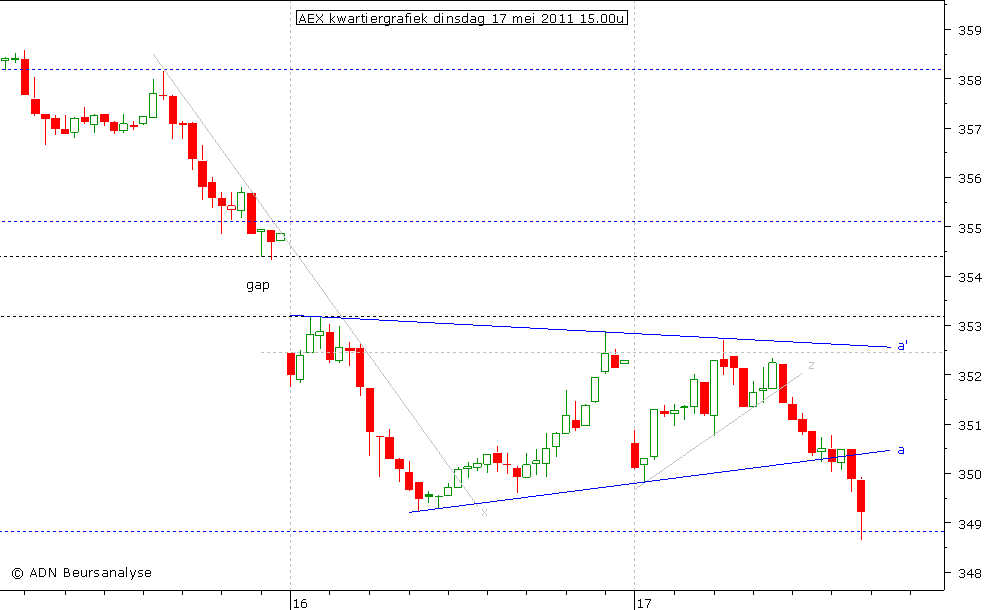This screenshot has height=610, width=985.
Task: Click the 351 price axis label
Action: point(969,425)
